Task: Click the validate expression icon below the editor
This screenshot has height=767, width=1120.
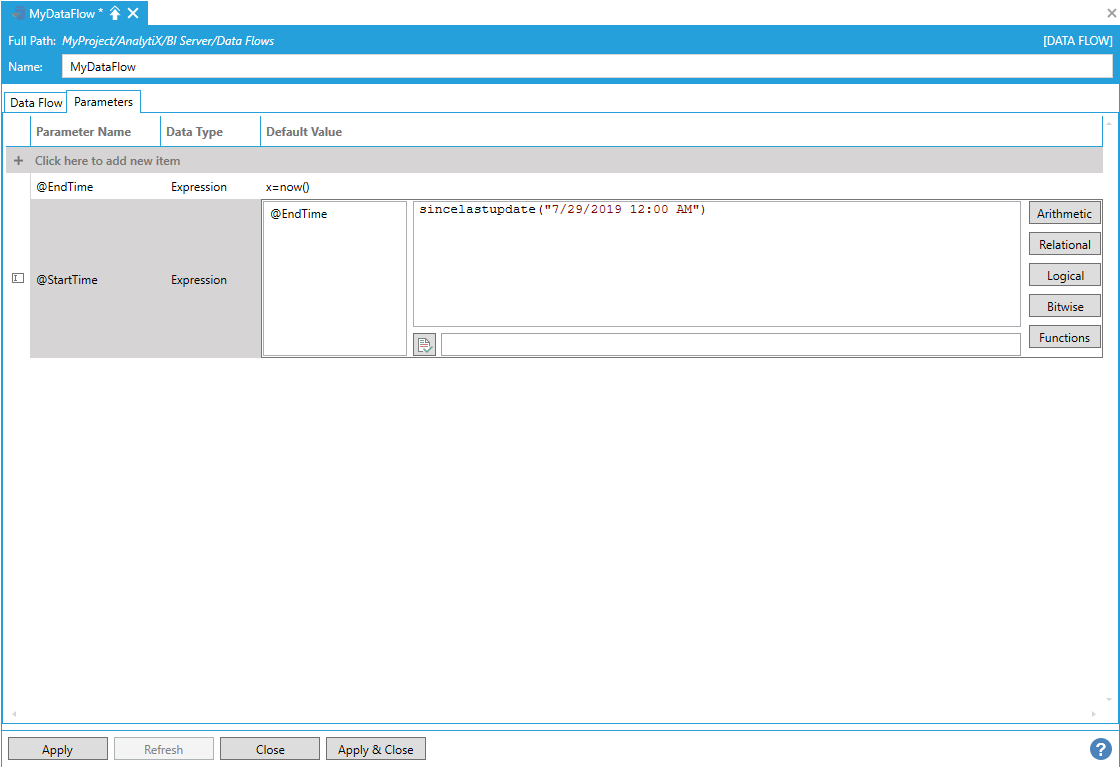Action: click(x=424, y=345)
